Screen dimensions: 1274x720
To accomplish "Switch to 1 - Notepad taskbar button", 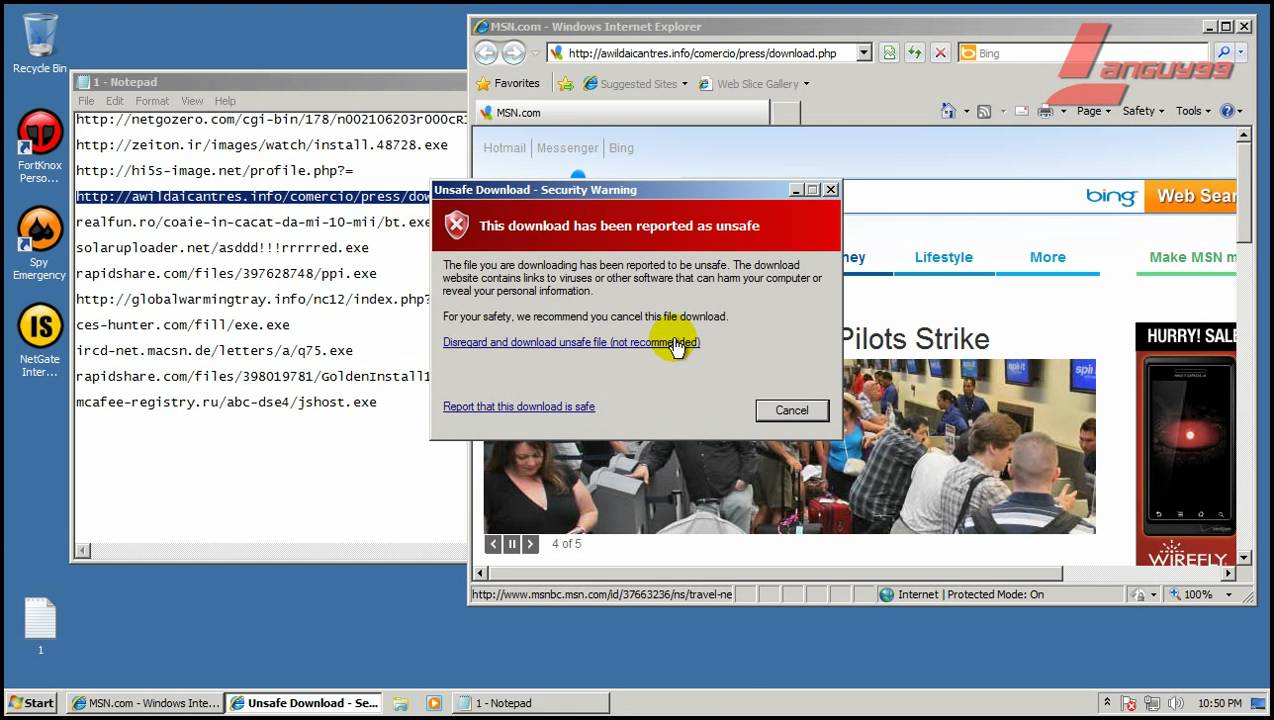I will click(530, 703).
